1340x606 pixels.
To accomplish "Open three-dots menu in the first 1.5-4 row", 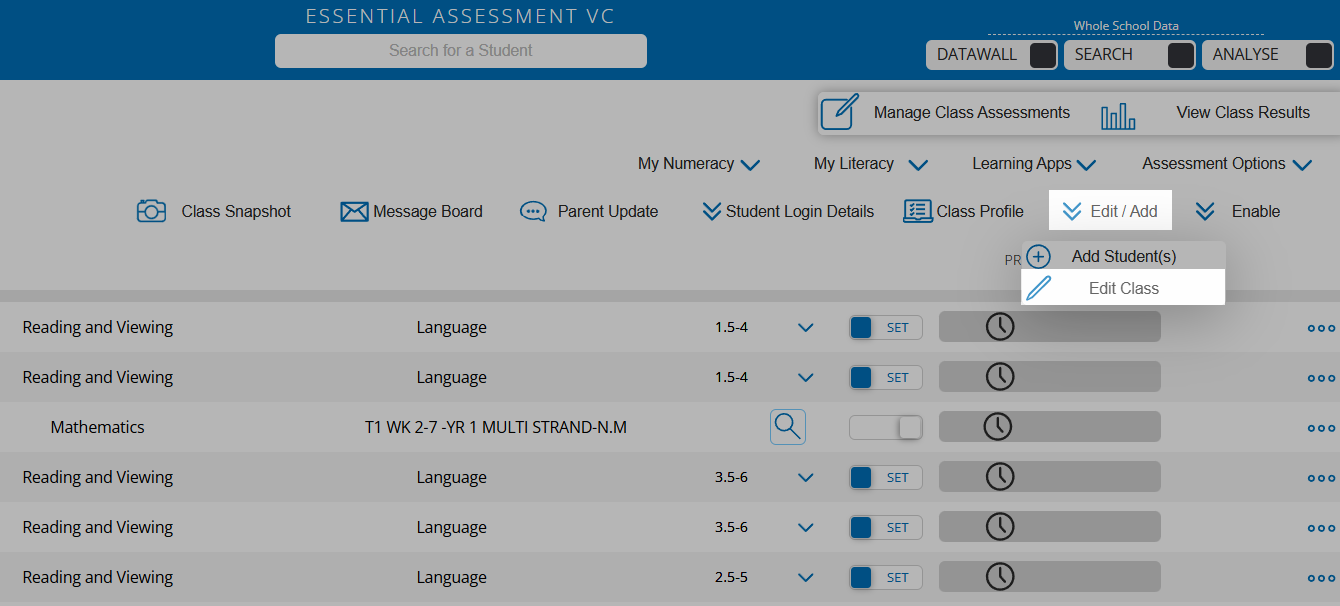I will click(x=1321, y=328).
